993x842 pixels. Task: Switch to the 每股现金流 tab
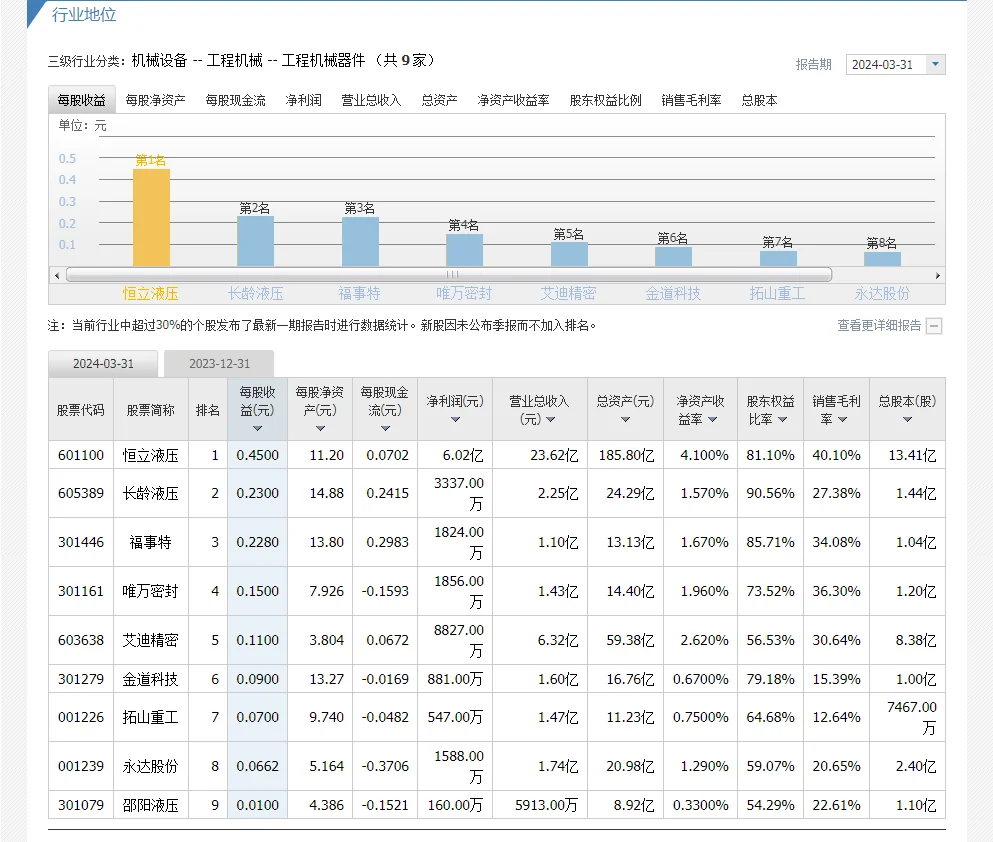click(x=236, y=100)
